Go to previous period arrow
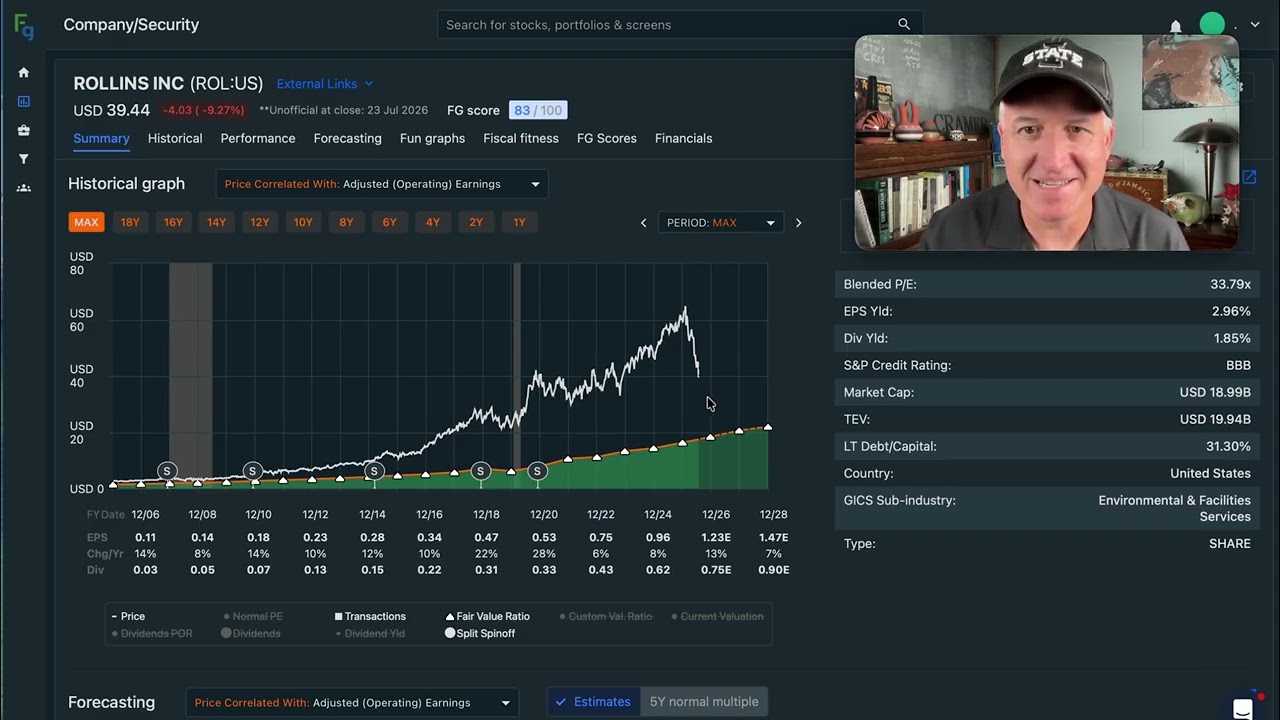The height and width of the screenshot is (720, 1280). pos(643,223)
